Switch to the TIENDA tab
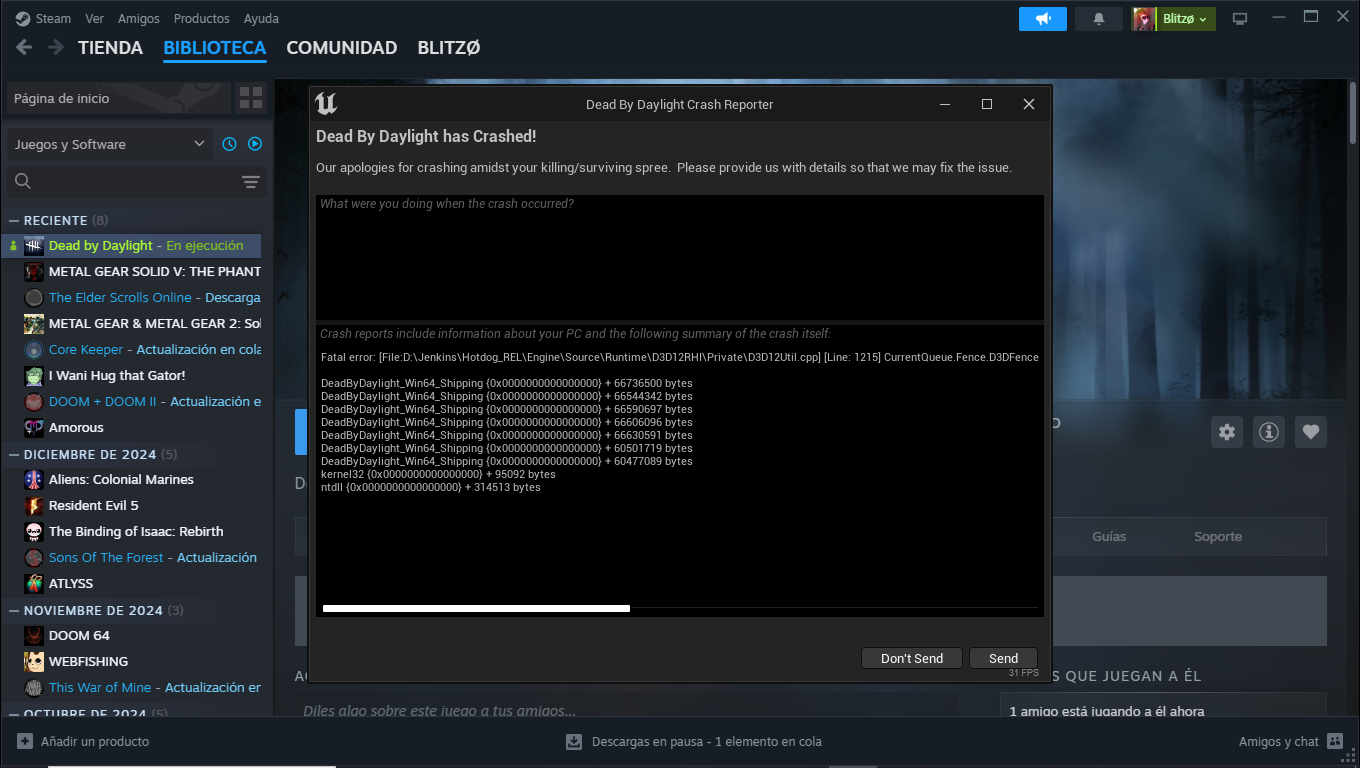The height and width of the screenshot is (768, 1360). coord(110,47)
